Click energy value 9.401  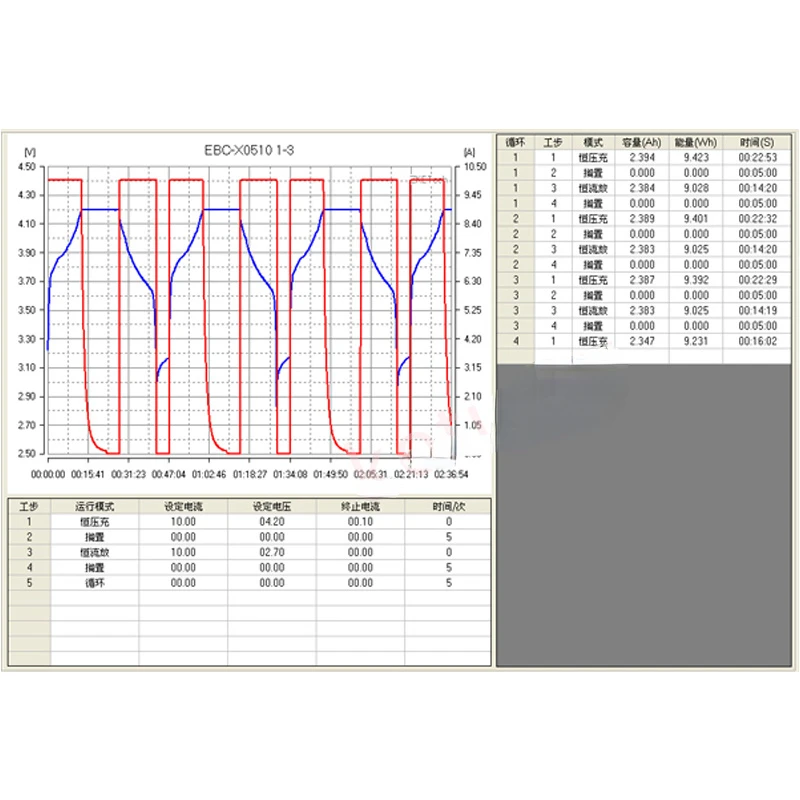[696, 219]
